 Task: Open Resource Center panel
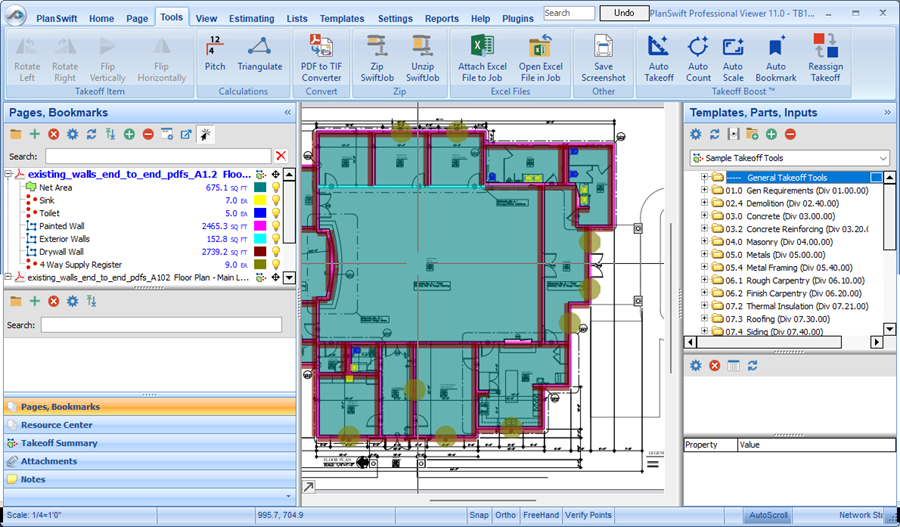point(150,425)
